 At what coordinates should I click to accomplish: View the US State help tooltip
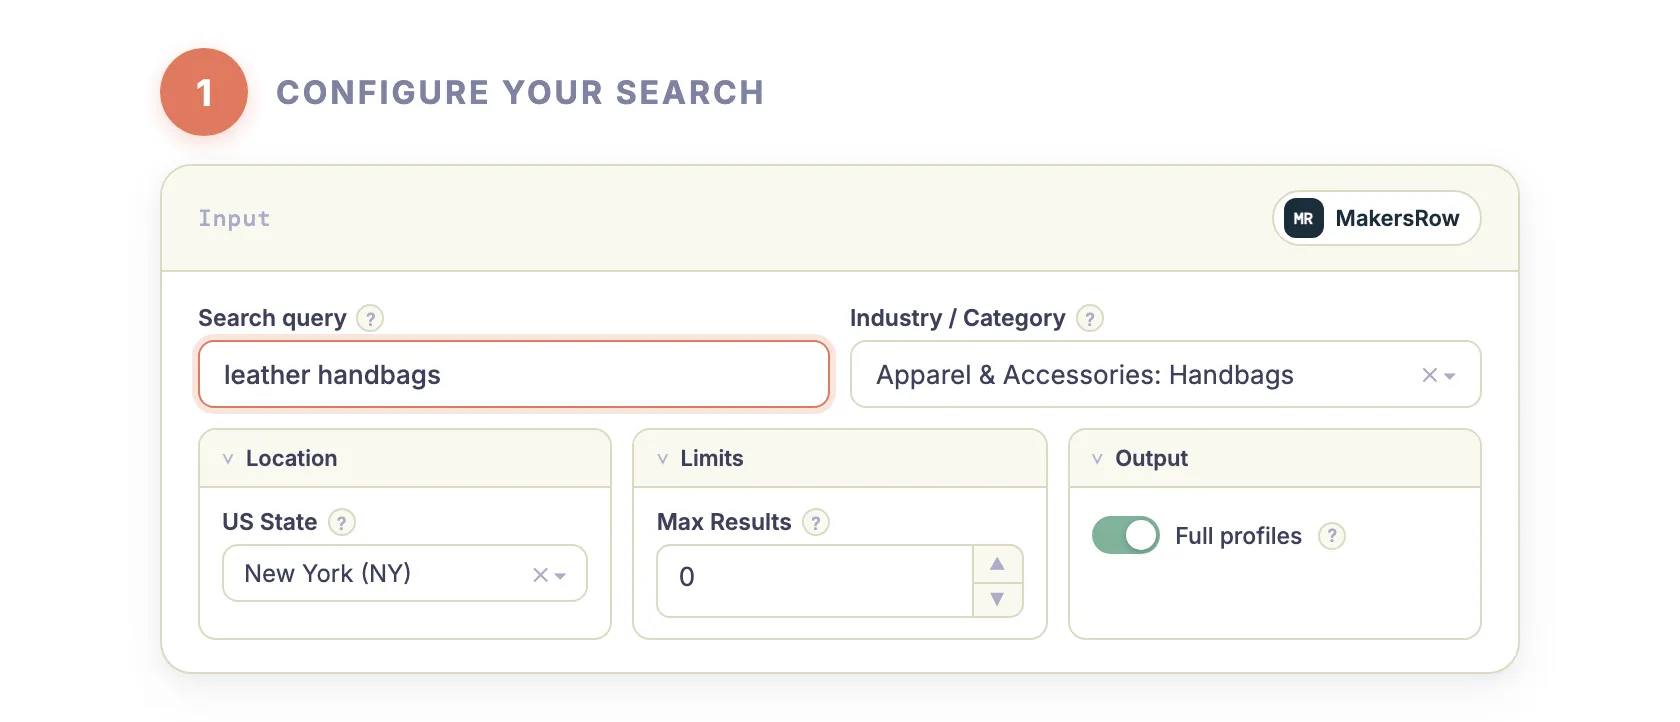[x=341, y=522]
